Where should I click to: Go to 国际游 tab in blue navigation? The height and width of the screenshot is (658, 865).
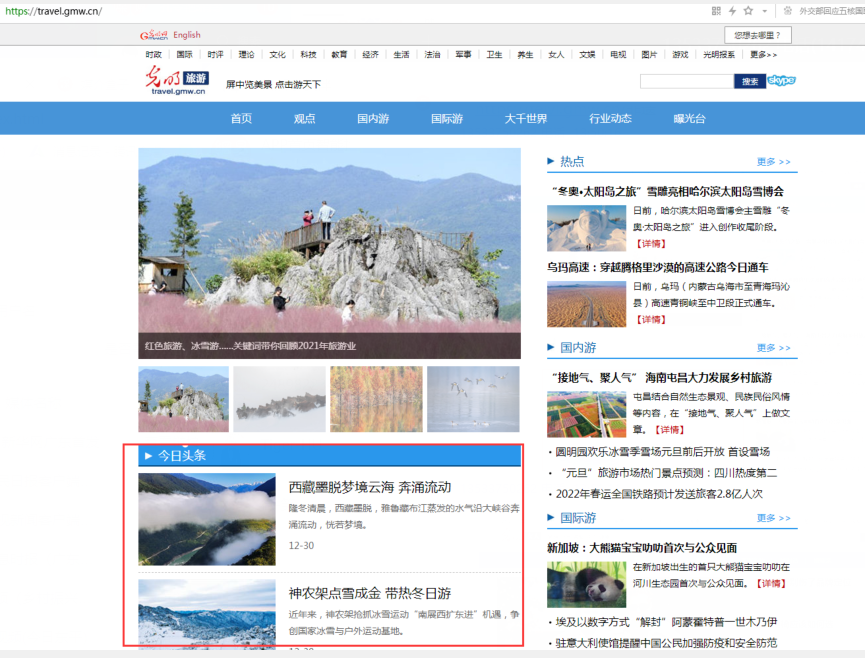coord(447,119)
